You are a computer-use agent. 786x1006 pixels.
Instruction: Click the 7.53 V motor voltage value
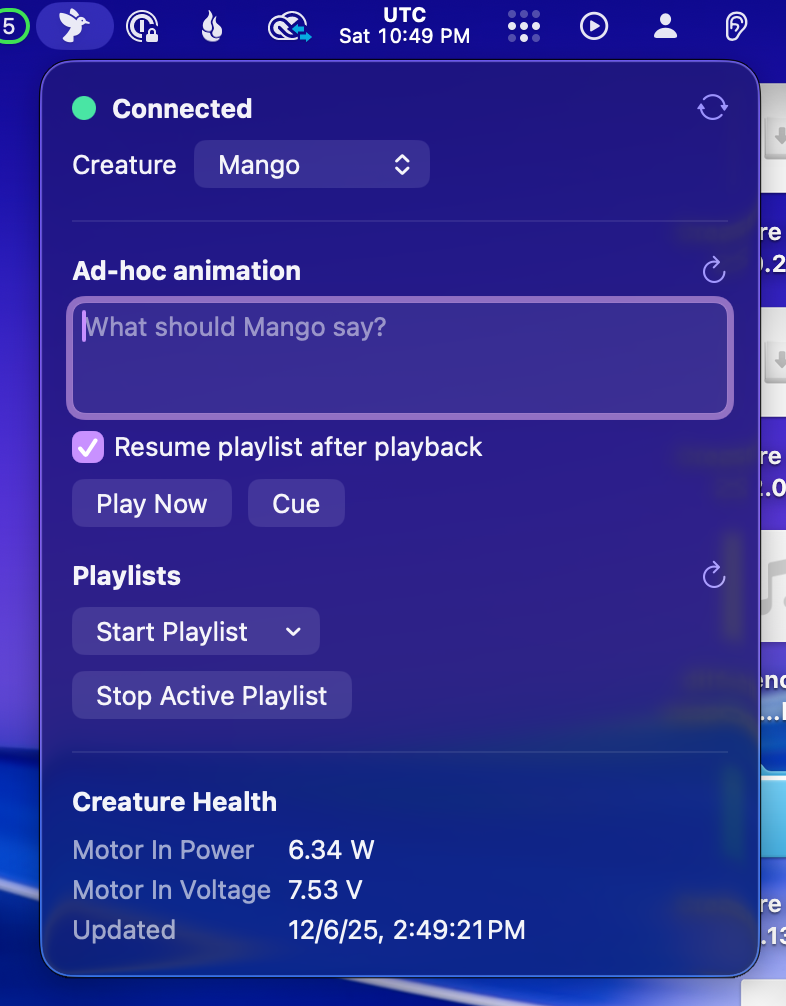pyautogui.click(x=325, y=889)
